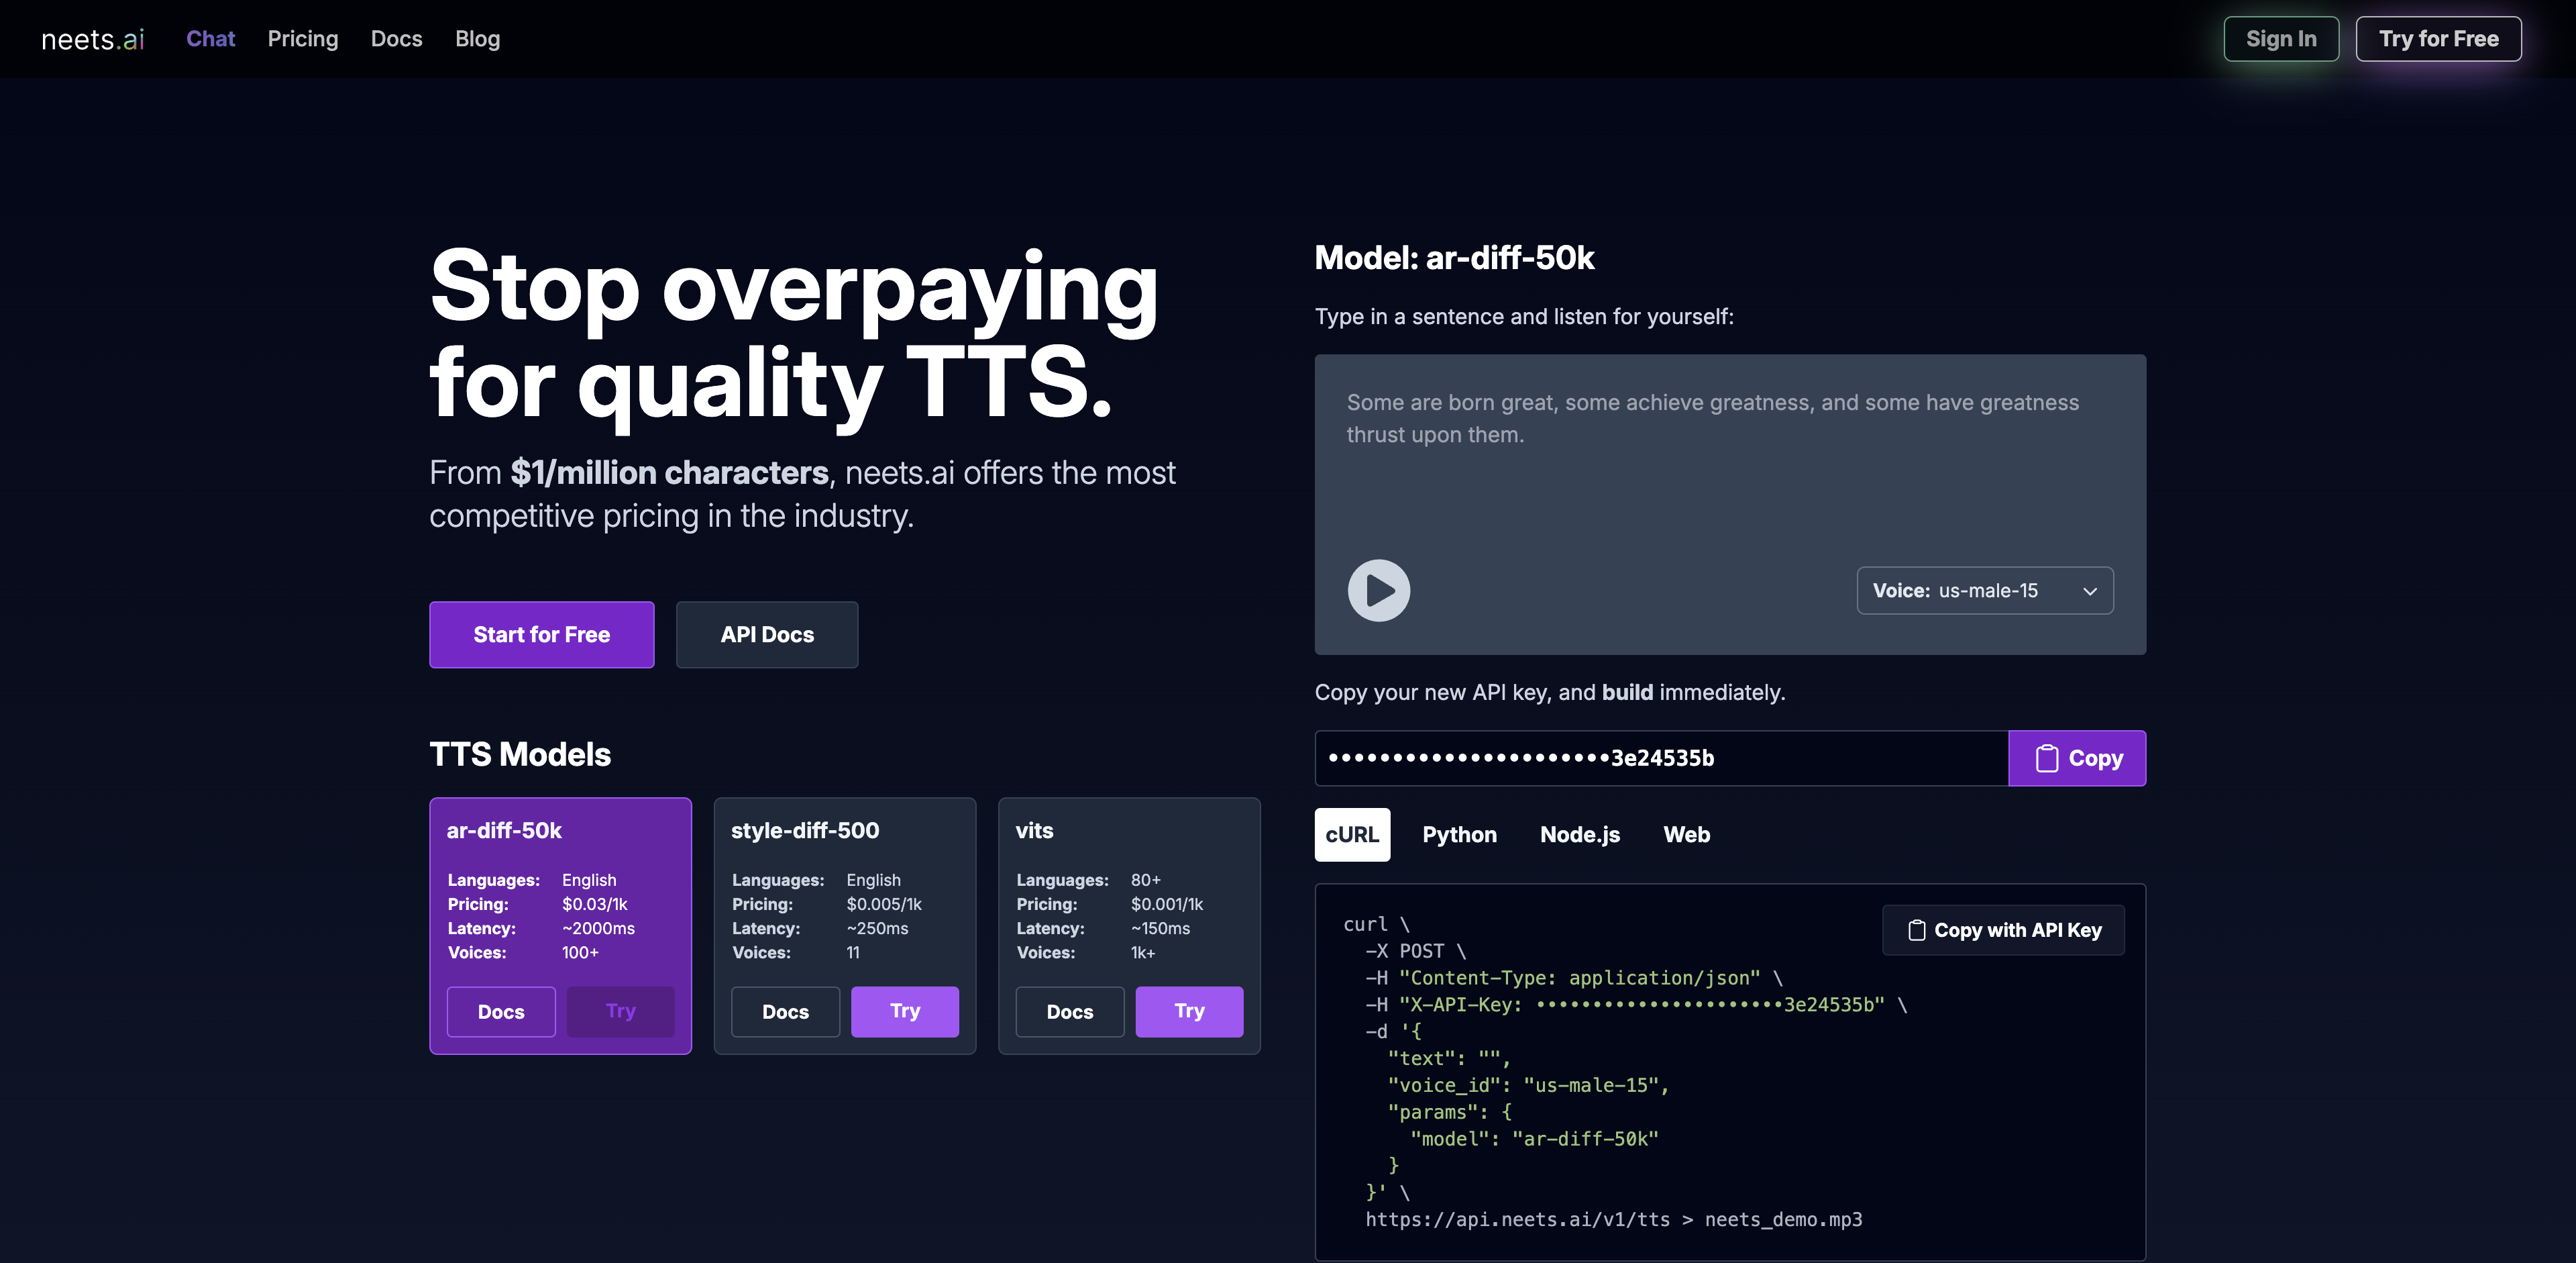The width and height of the screenshot is (2576, 1263).
Task: Click the Model: ar-diff-50k heading
Action: pos(1454,258)
